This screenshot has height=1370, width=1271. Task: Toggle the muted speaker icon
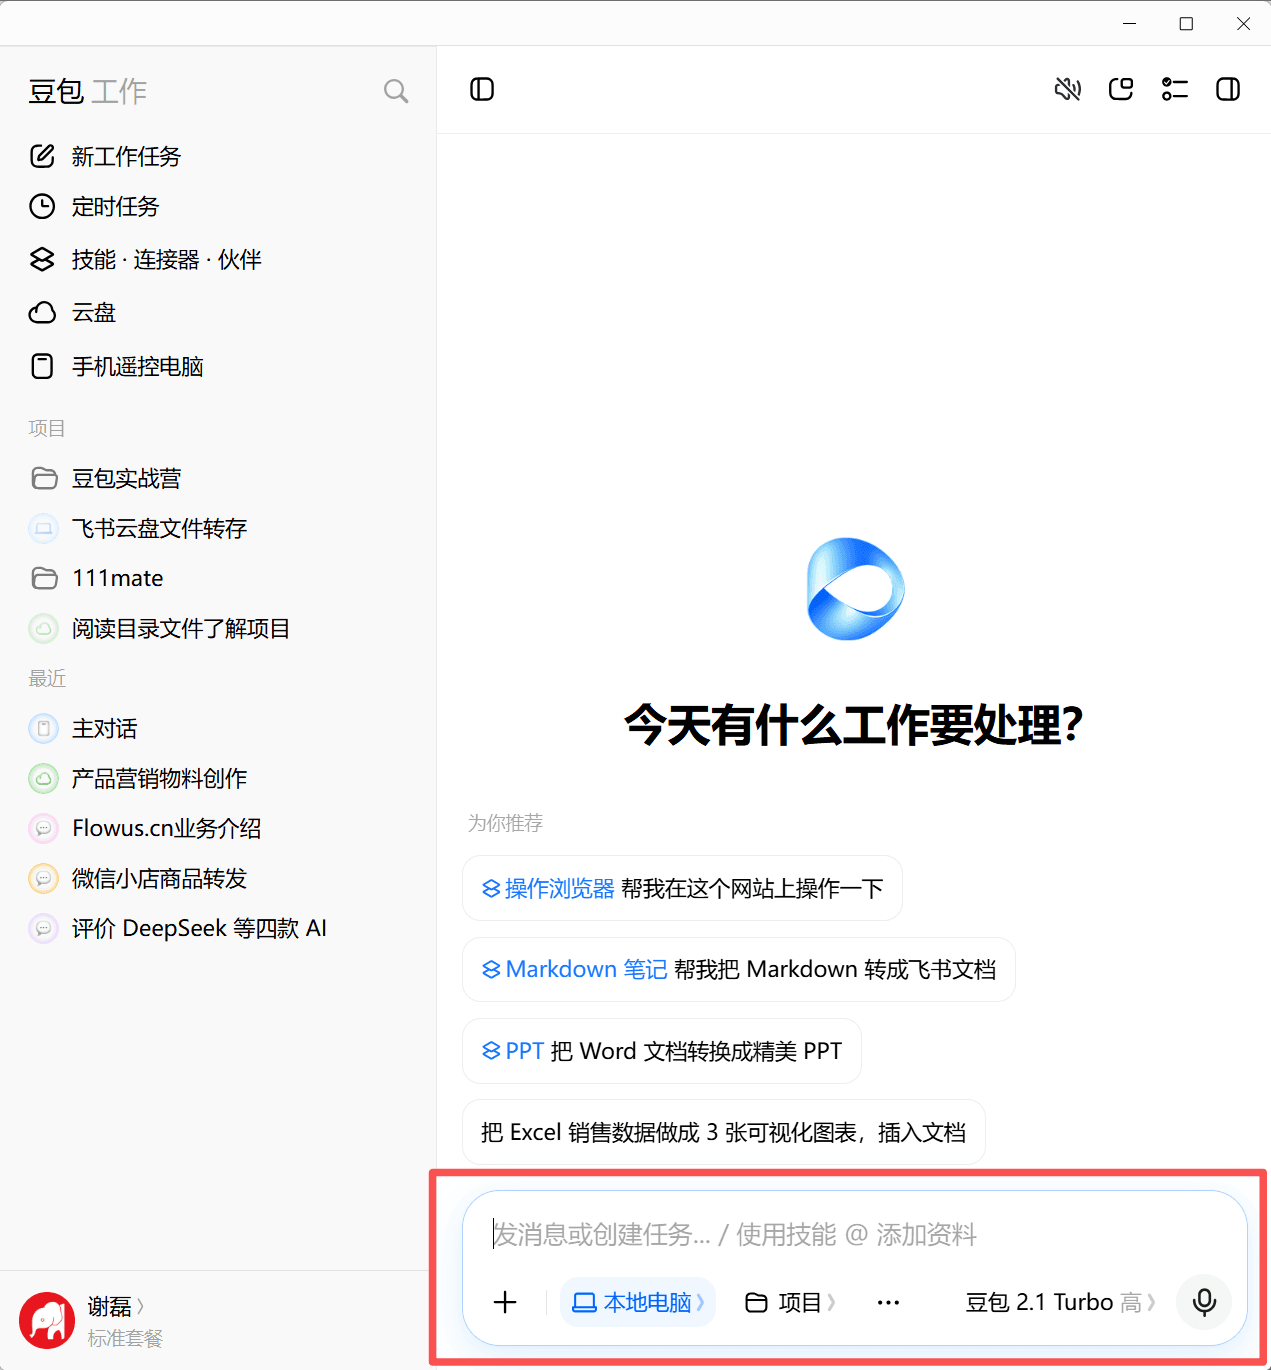(1068, 90)
